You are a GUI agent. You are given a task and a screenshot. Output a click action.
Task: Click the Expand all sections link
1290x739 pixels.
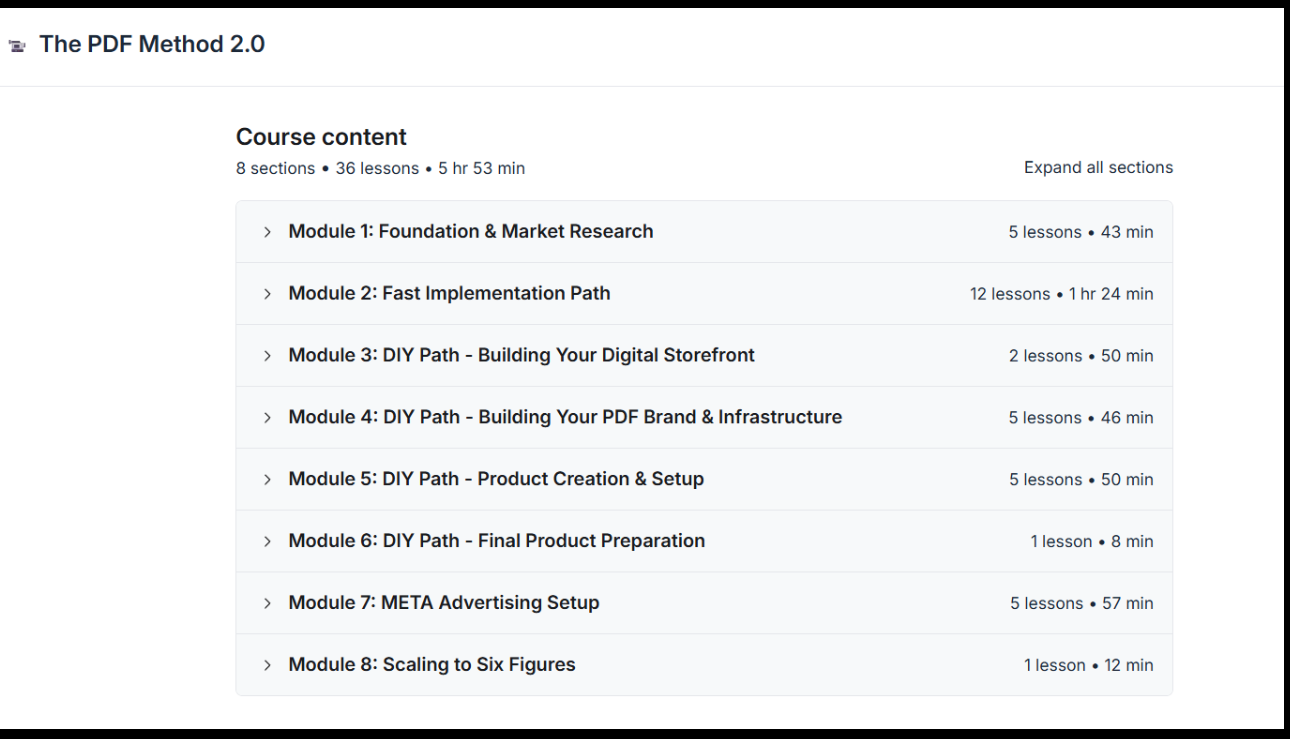pos(1098,167)
